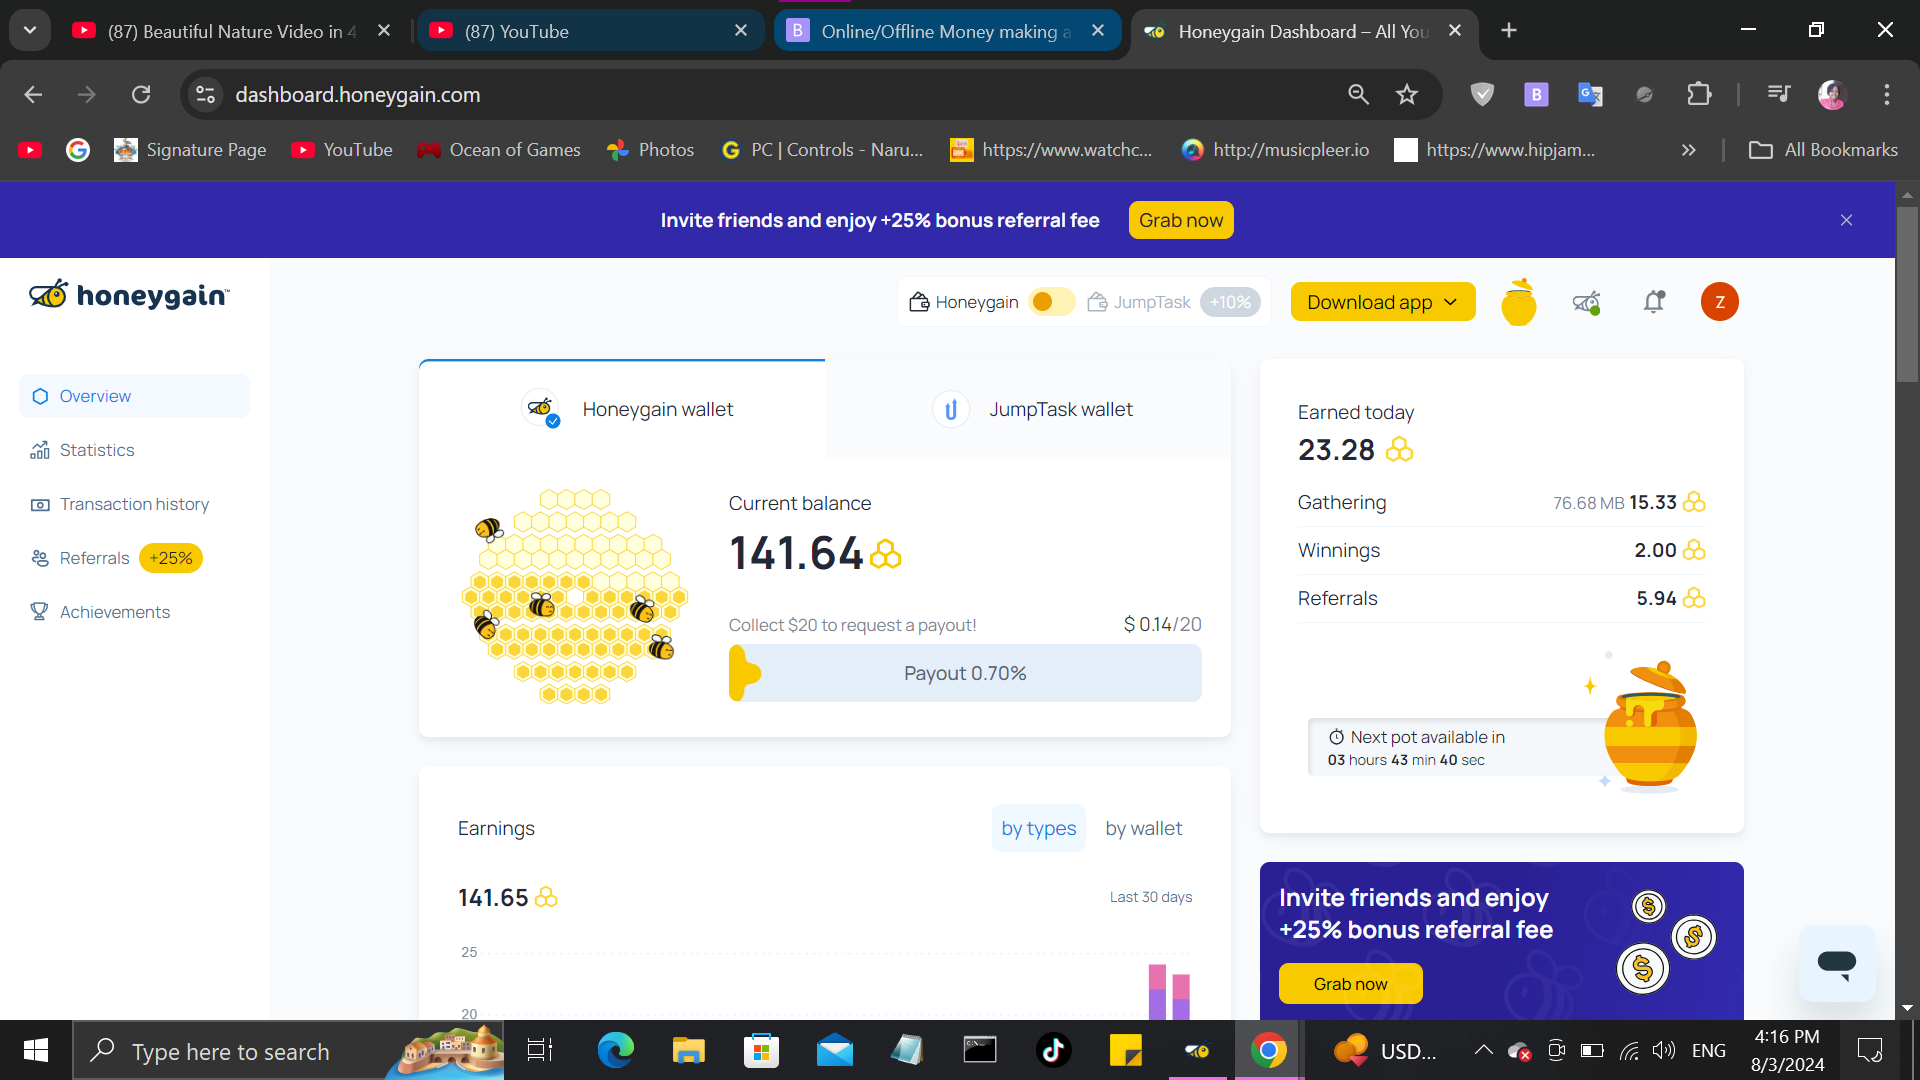The image size is (1920, 1080).
Task: Open the Statistics sidebar link
Action: [x=96, y=450]
